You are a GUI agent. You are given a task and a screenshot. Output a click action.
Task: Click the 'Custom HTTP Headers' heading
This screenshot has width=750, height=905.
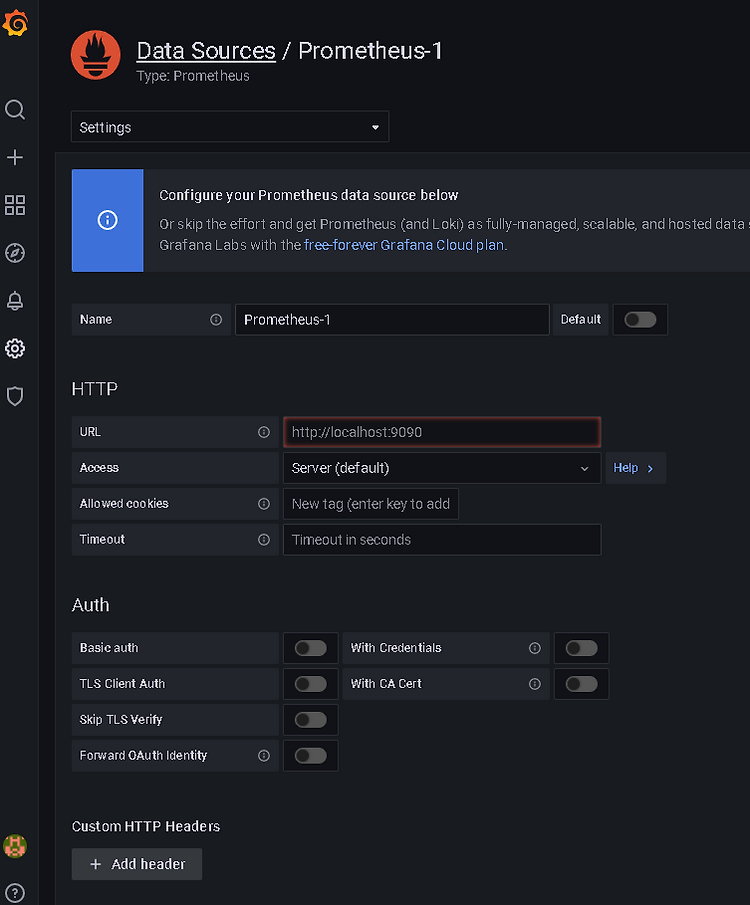click(x=146, y=826)
